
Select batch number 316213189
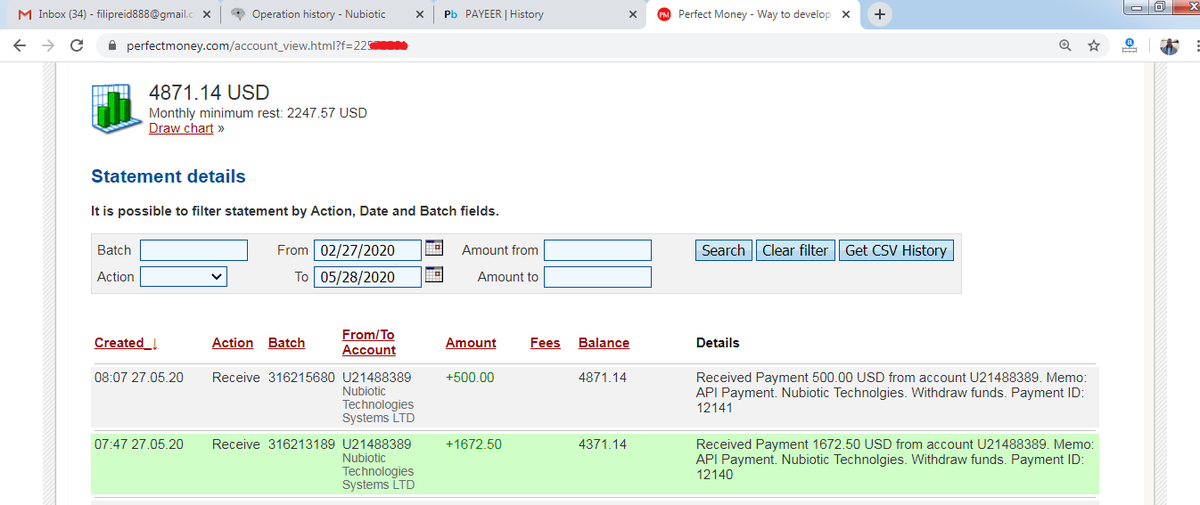point(301,444)
